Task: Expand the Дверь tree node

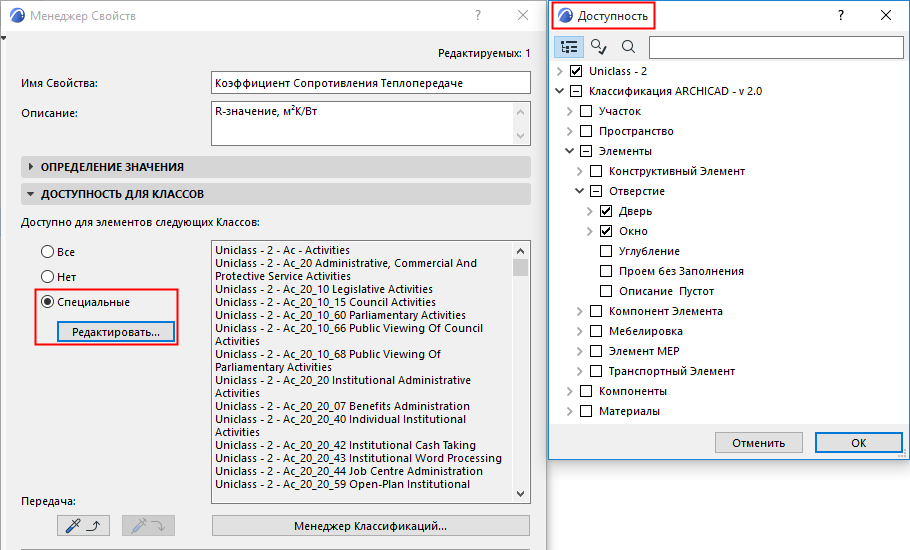Action: [589, 211]
